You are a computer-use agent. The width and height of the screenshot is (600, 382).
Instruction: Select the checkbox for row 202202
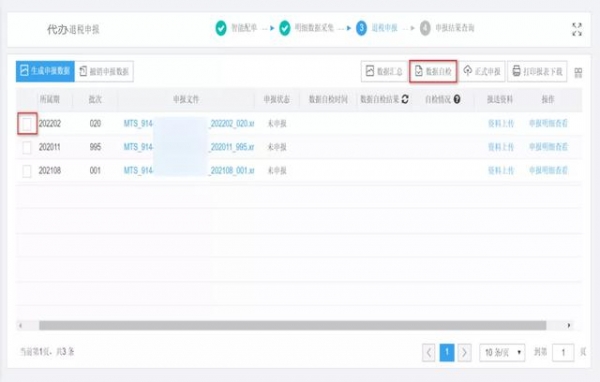(x=27, y=124)
